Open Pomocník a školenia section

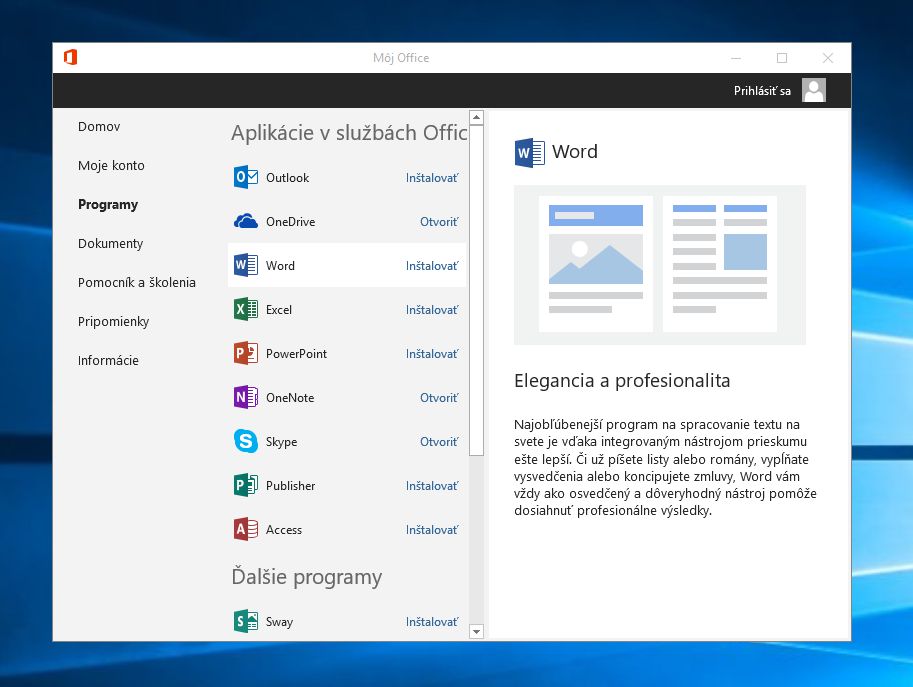point(137,282)
